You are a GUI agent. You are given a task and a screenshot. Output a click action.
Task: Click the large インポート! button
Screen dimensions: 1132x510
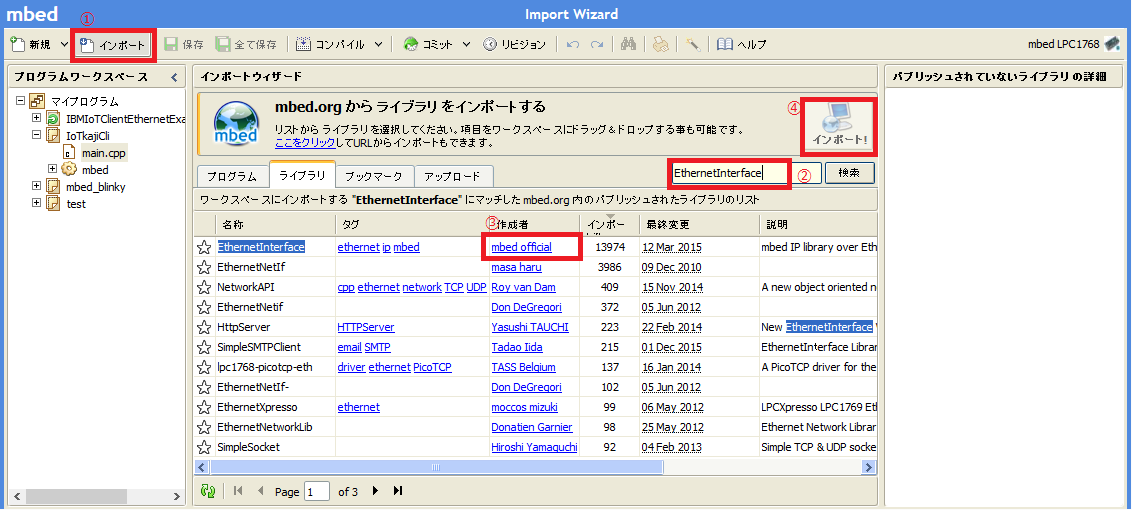pos(839,126)
